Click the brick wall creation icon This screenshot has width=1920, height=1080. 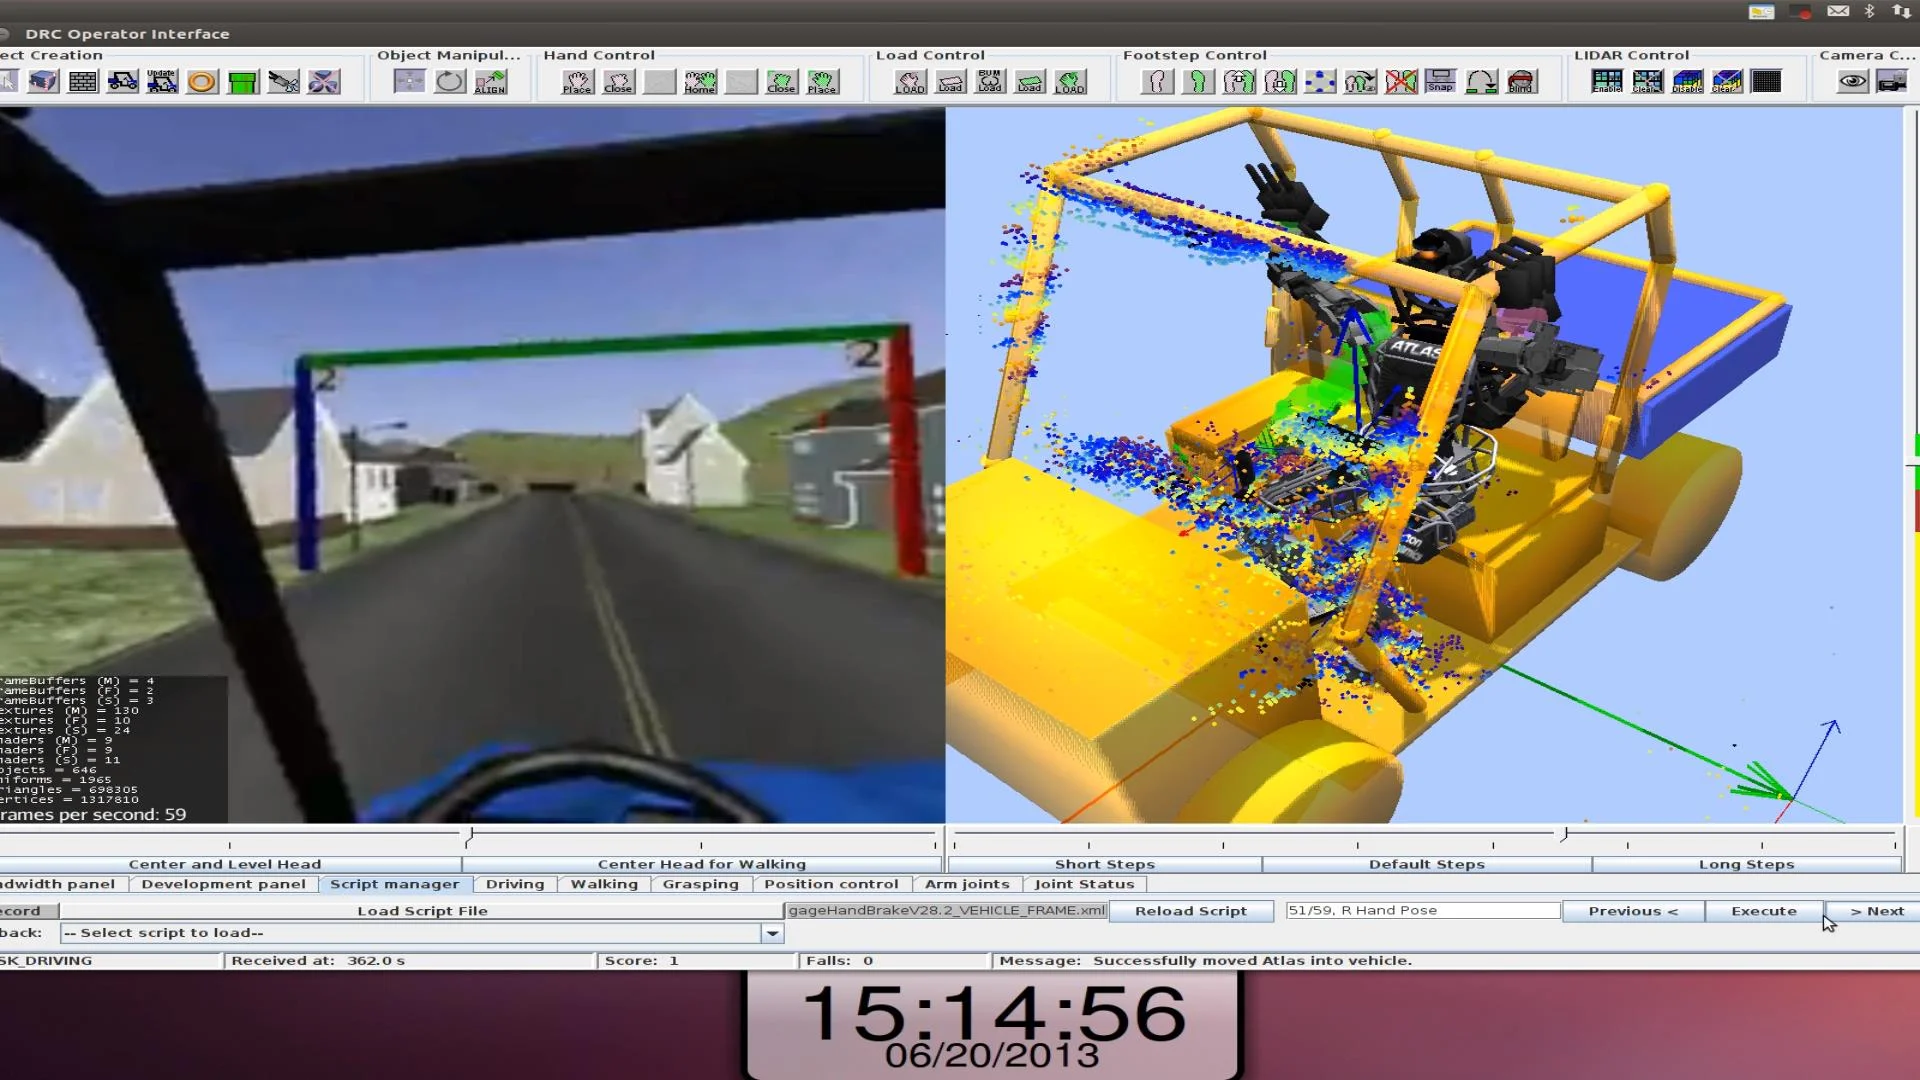[83, 81]
